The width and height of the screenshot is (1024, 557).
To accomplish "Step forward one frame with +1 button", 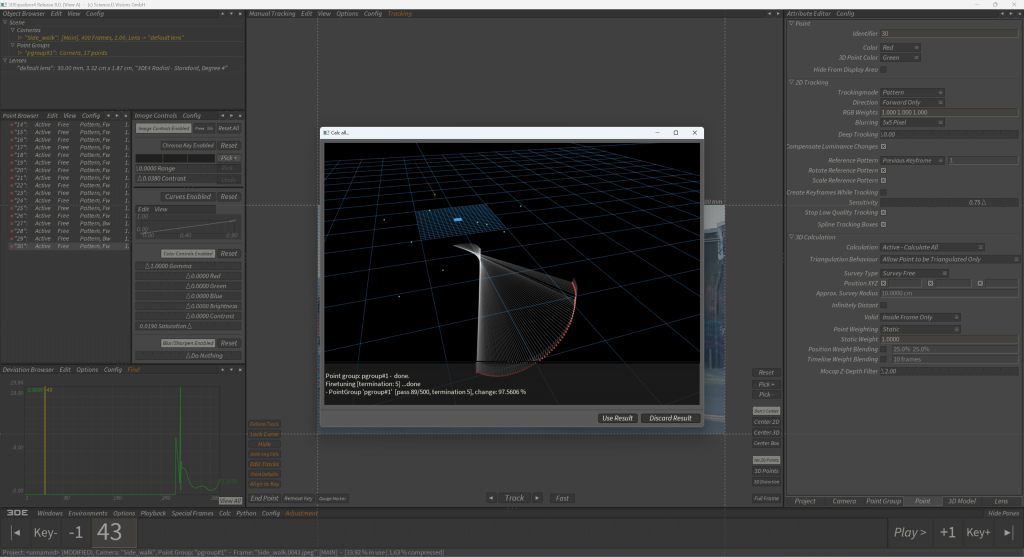I will (x=947, y=532).
